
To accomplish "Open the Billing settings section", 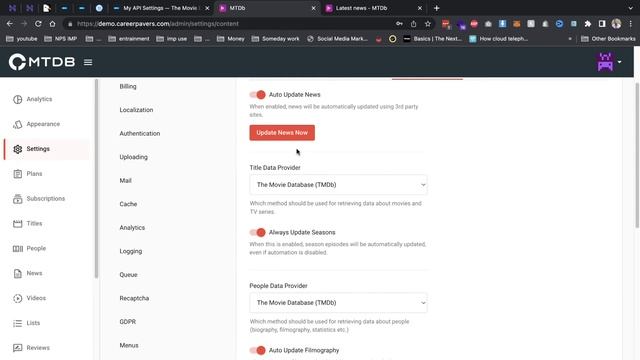I will 128,87.
